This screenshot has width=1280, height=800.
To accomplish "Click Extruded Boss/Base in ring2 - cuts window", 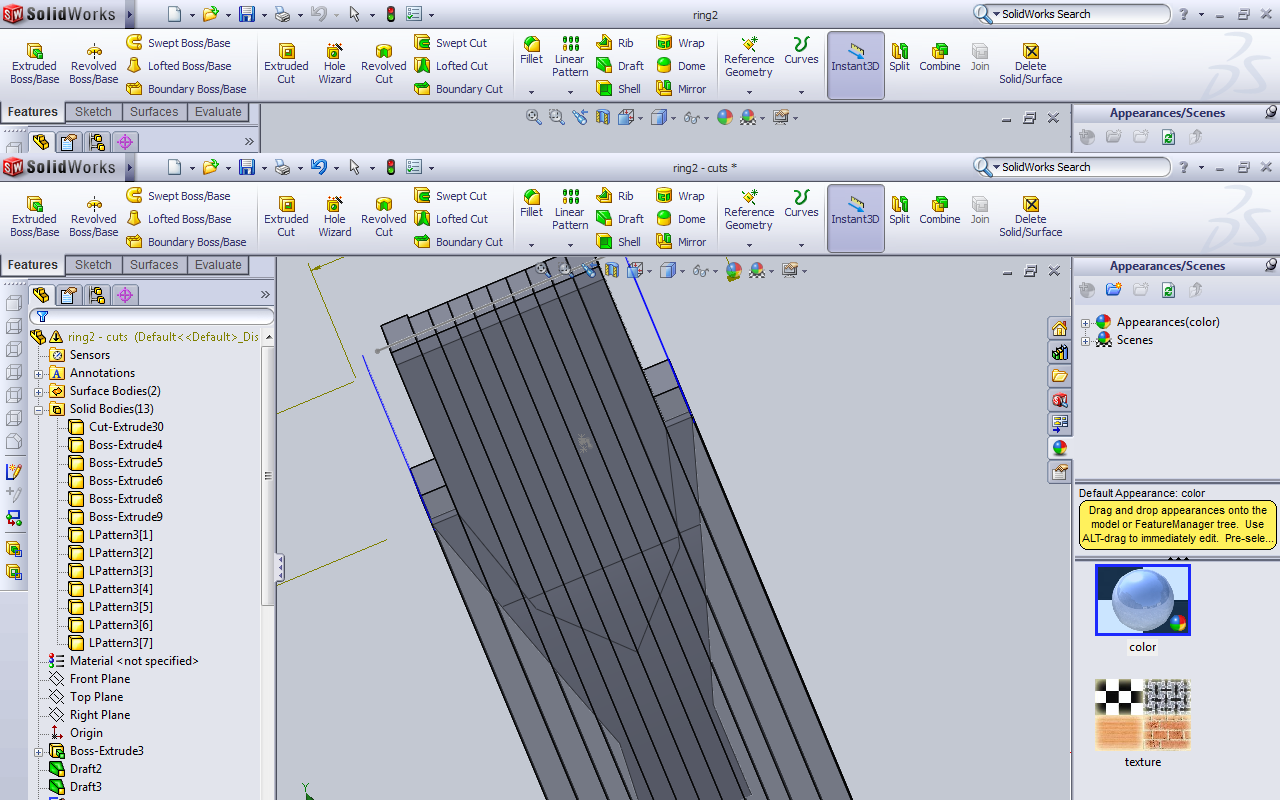I will [35, 216].
